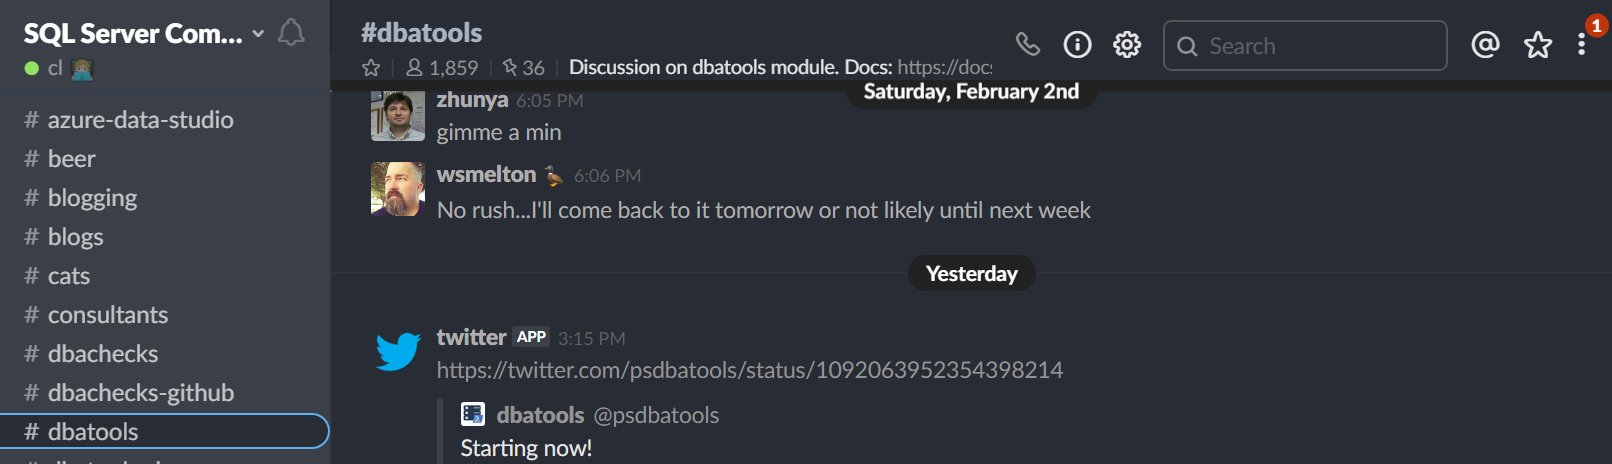Expand SQL Server Community workspace menu
Image resolution: width=1612 pixels, height=464 pixels.
click(144, 33)
